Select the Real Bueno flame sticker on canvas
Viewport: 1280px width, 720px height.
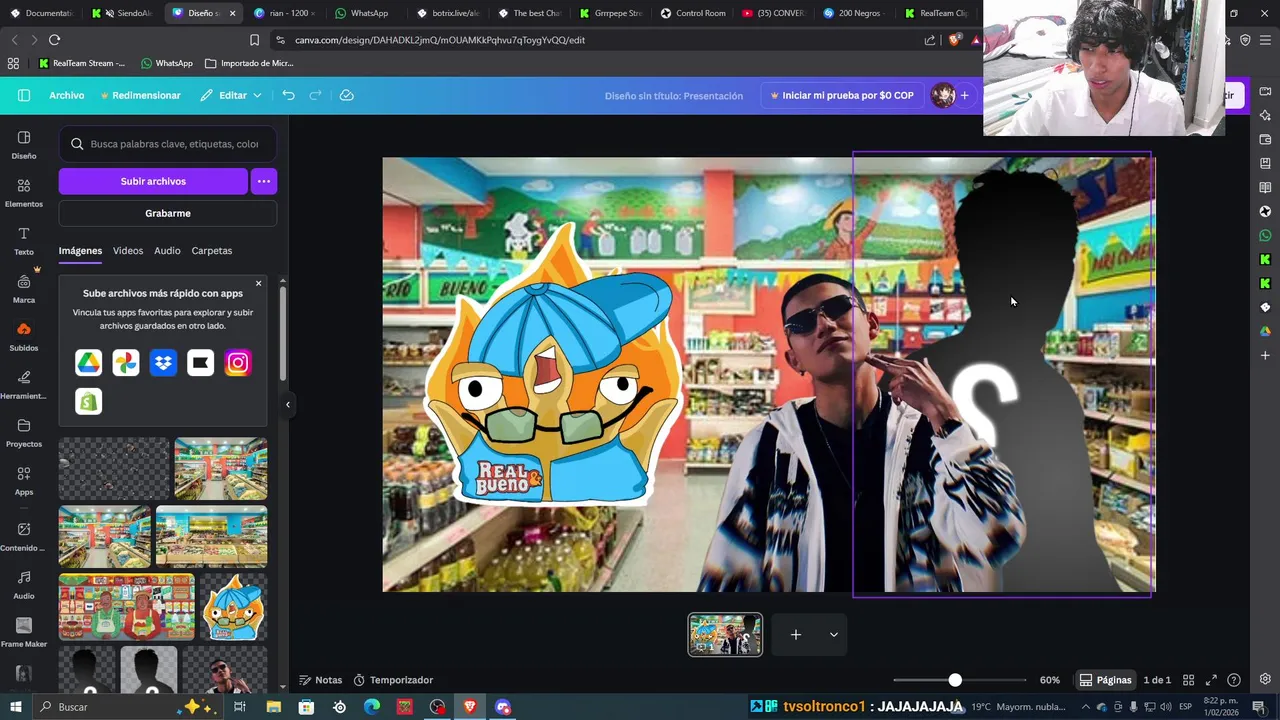553,365
